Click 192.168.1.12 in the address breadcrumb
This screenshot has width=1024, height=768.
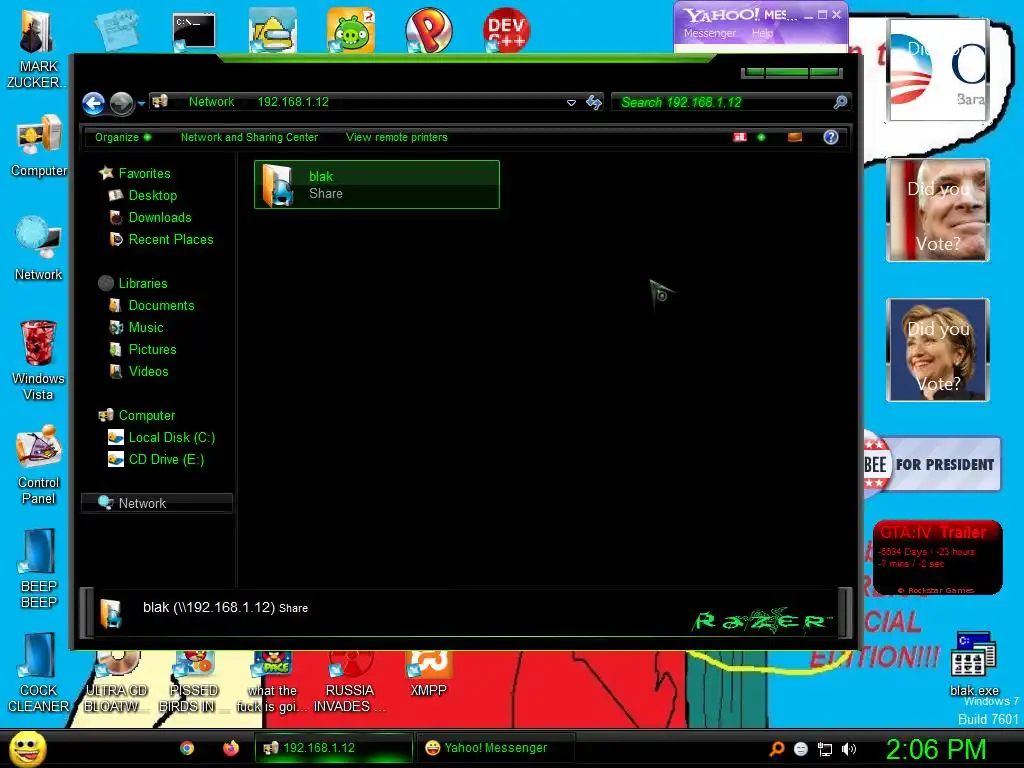click(293, 102)
